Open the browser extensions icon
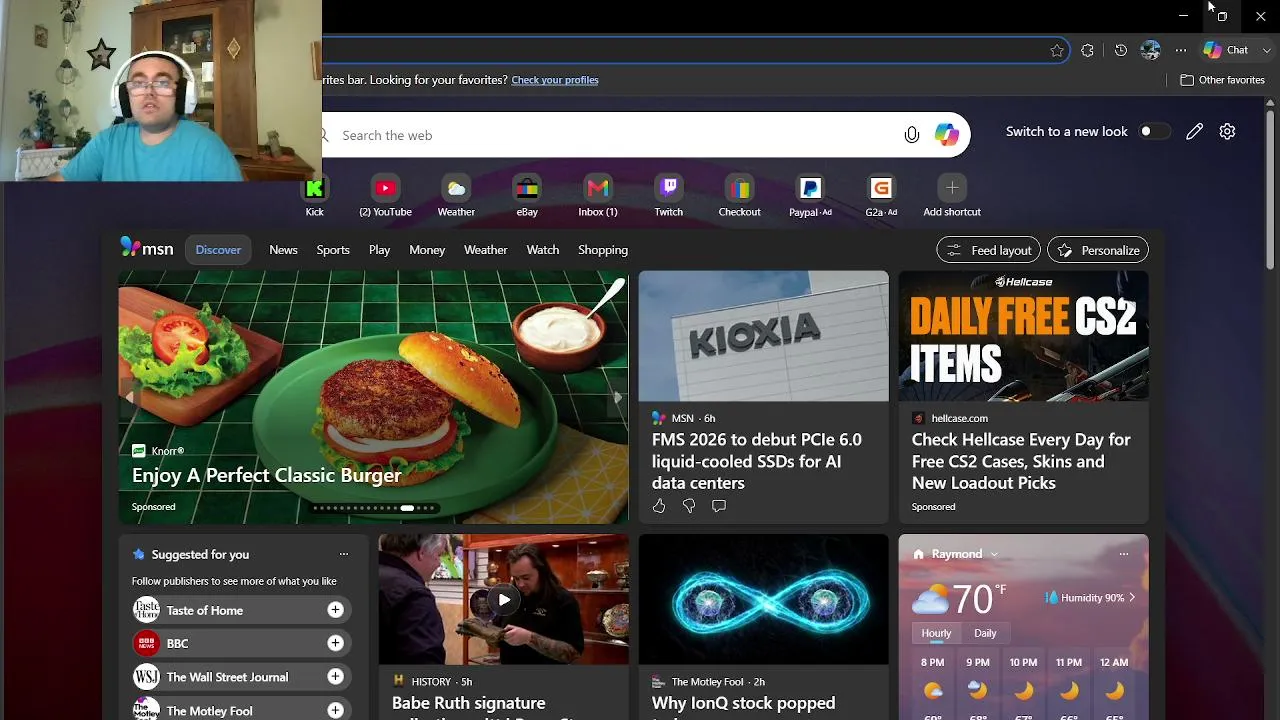This screenshot has width=1280, height=720. pyautogui.click(x=1088, y=50)
